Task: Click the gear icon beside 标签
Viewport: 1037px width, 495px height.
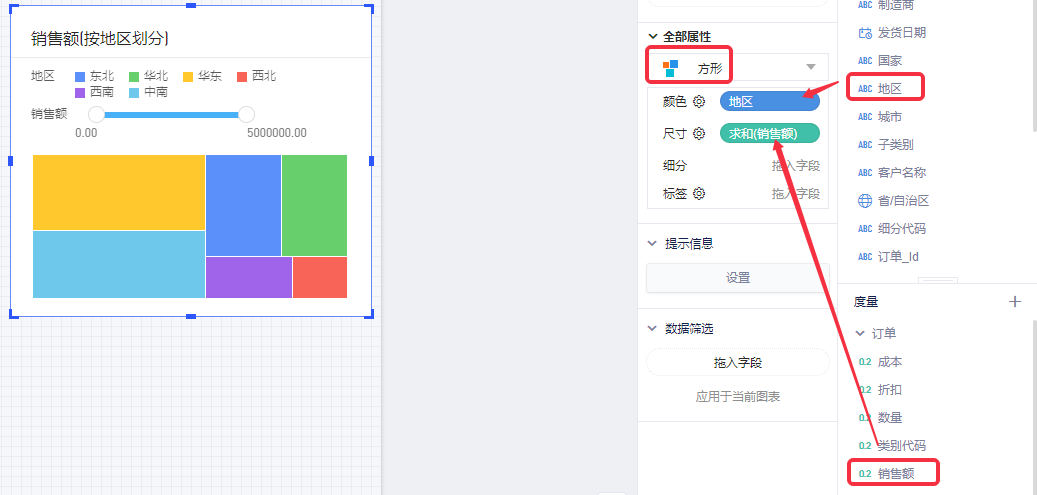Action: coord(699,194)
